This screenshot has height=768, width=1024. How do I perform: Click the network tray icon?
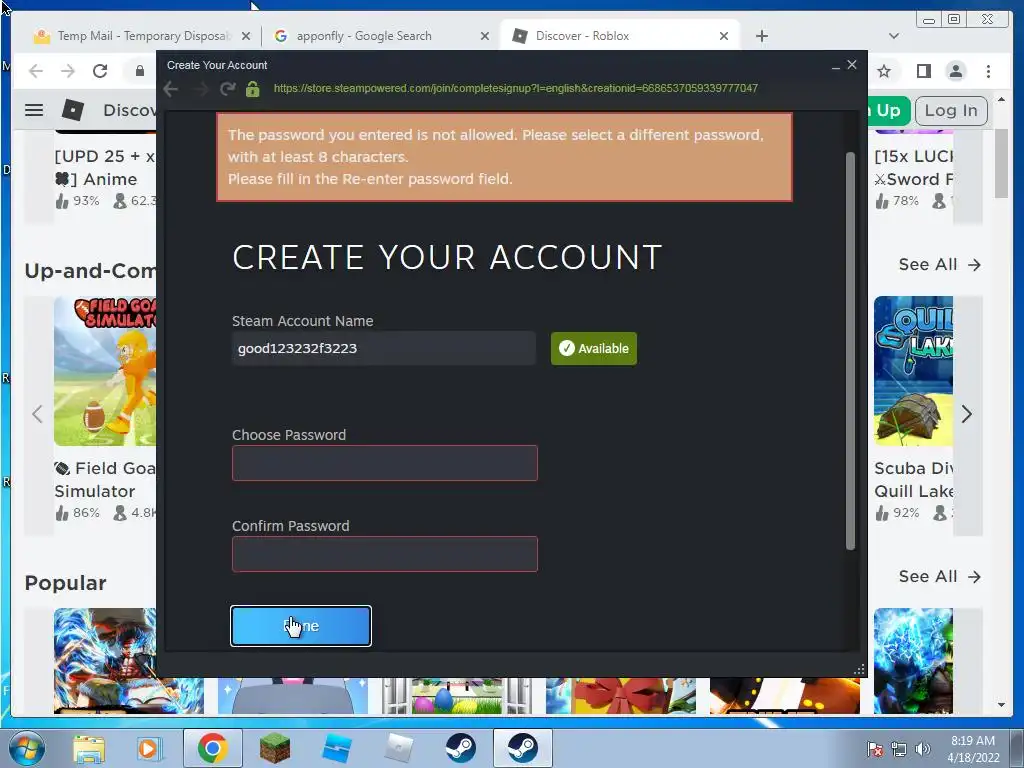(x=899, y=749)
